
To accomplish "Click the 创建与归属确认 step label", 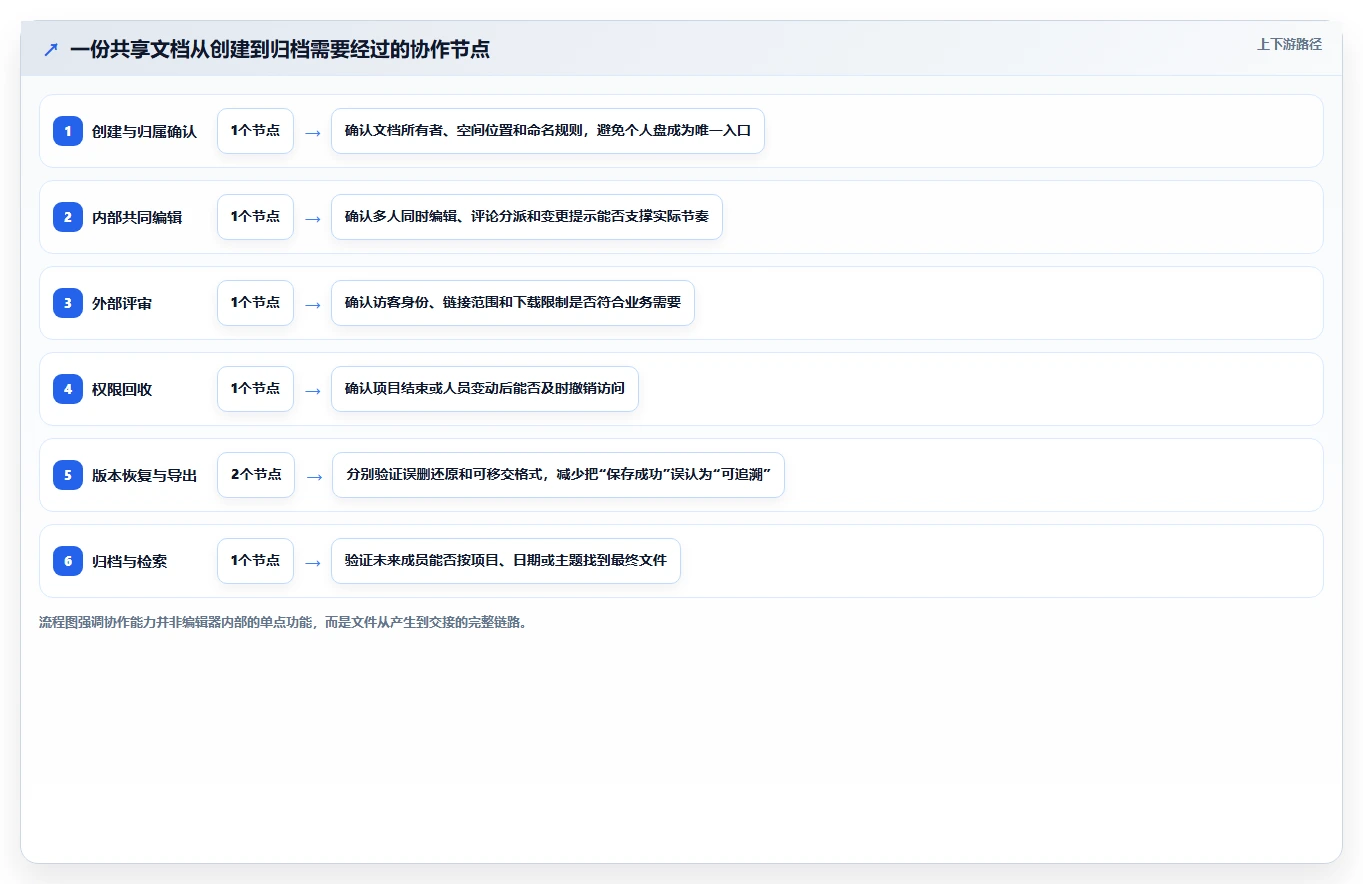I will pyautogui.click(x=144, y=132).
